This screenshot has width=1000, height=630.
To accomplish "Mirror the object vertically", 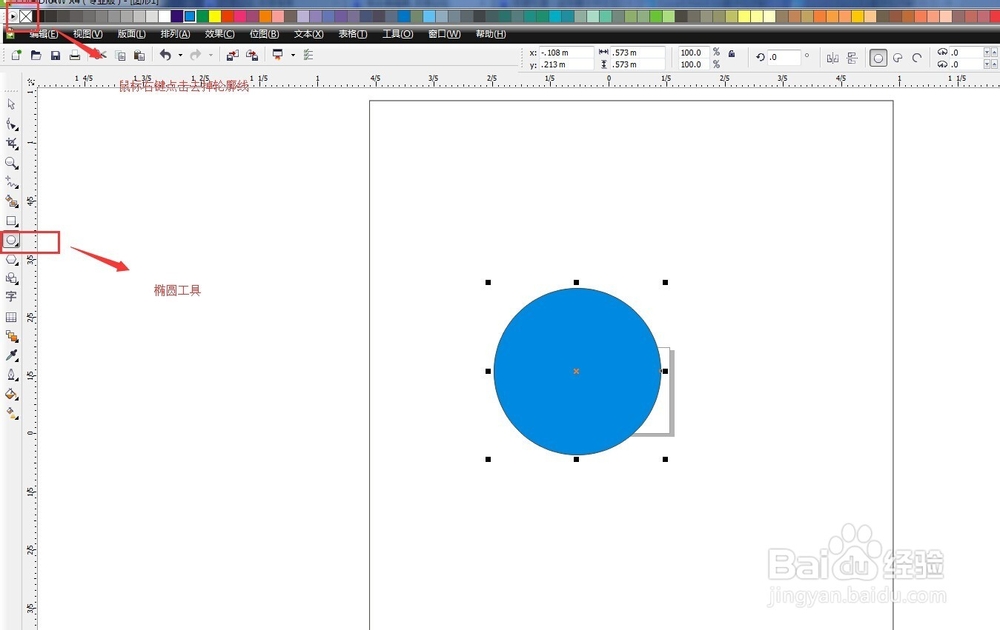I will coord(852,59).
